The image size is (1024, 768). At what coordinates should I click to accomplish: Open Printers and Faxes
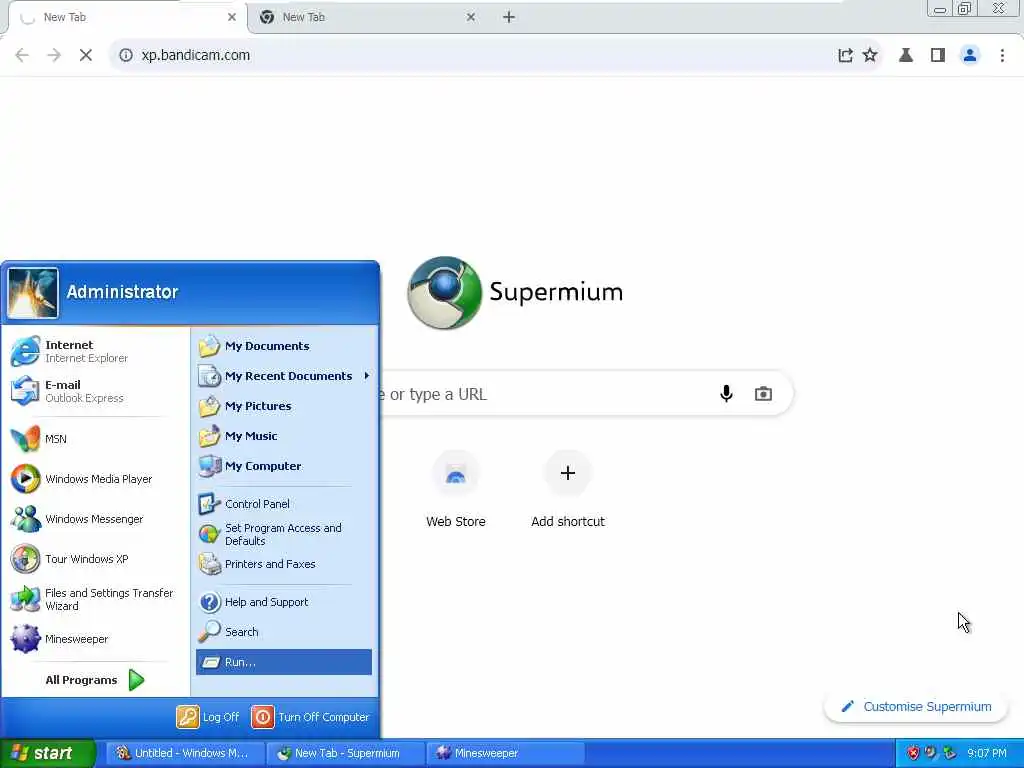point(283,564)
